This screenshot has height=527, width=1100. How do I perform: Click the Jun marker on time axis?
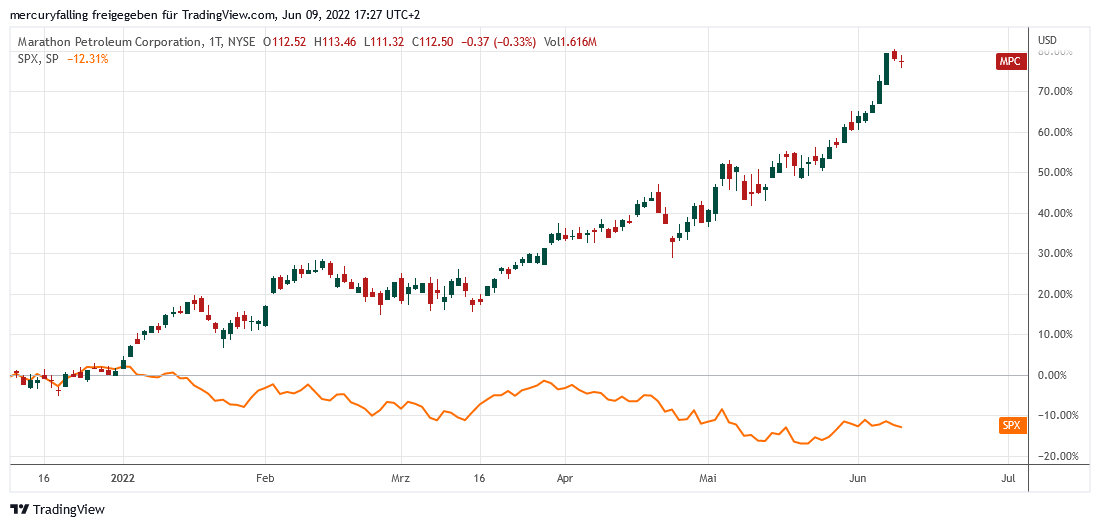tap(857, 479)
